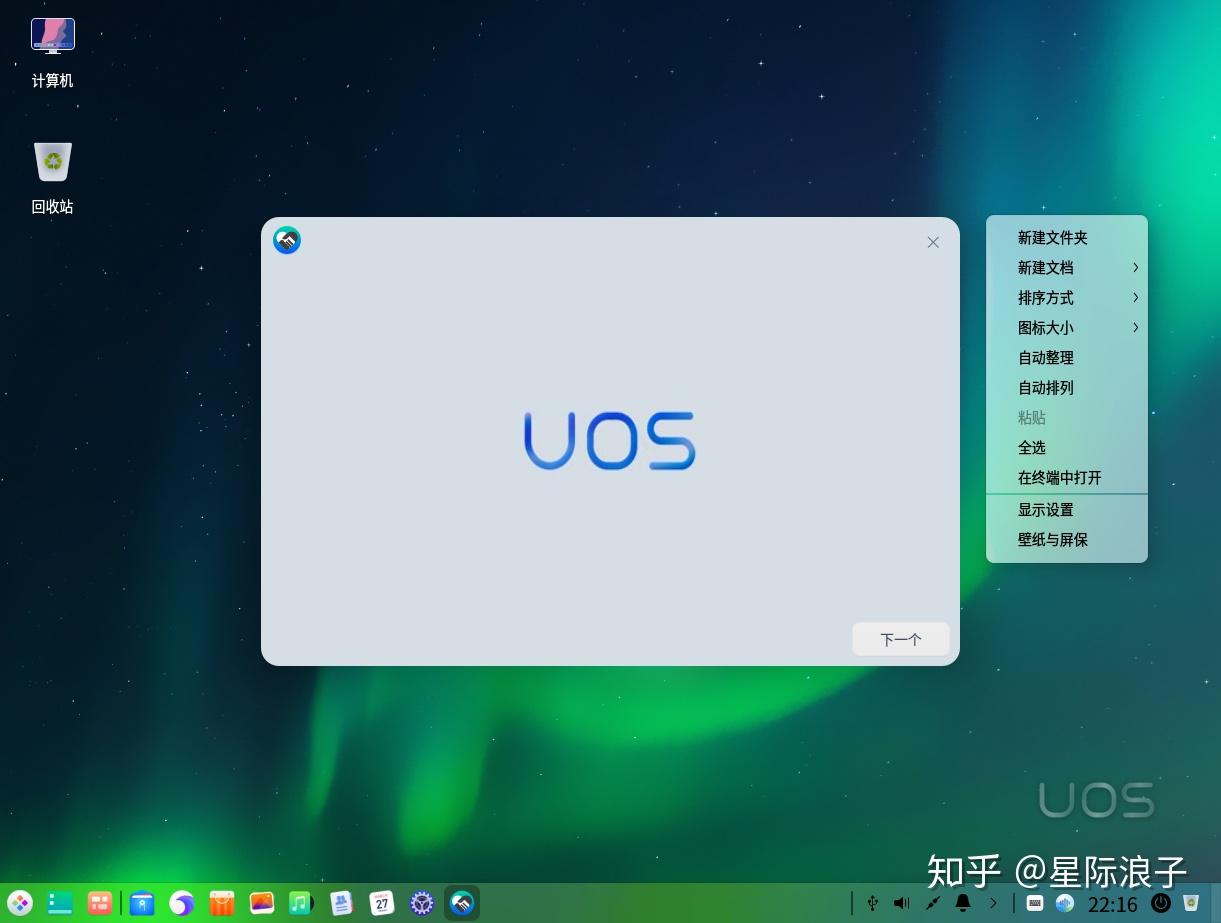The width and height of the screenshot is (1221, 923).
Task: Choose 在终端中打开 from the menu
Action: (1059, 478)
